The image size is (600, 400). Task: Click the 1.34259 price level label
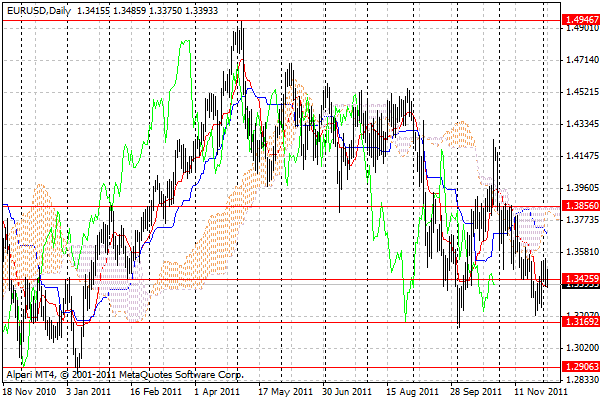(581, 278)
